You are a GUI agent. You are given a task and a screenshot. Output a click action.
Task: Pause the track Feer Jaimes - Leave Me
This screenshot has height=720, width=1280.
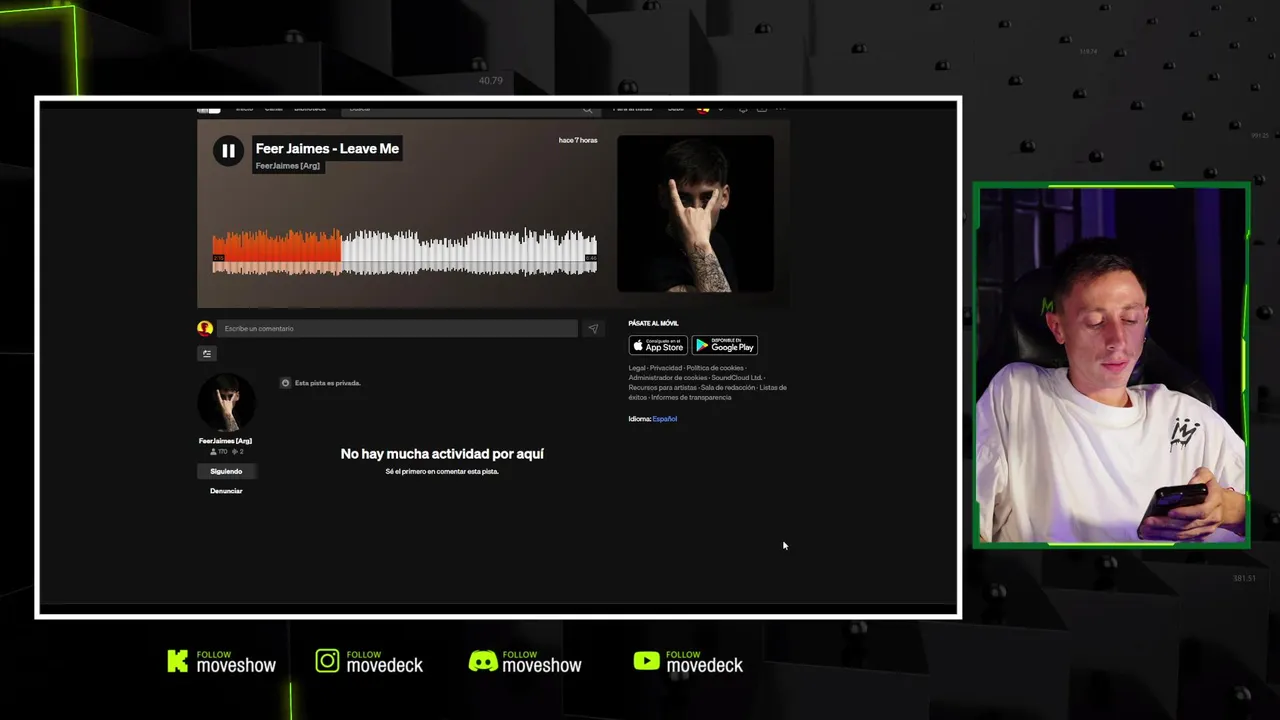pos(228,151)
